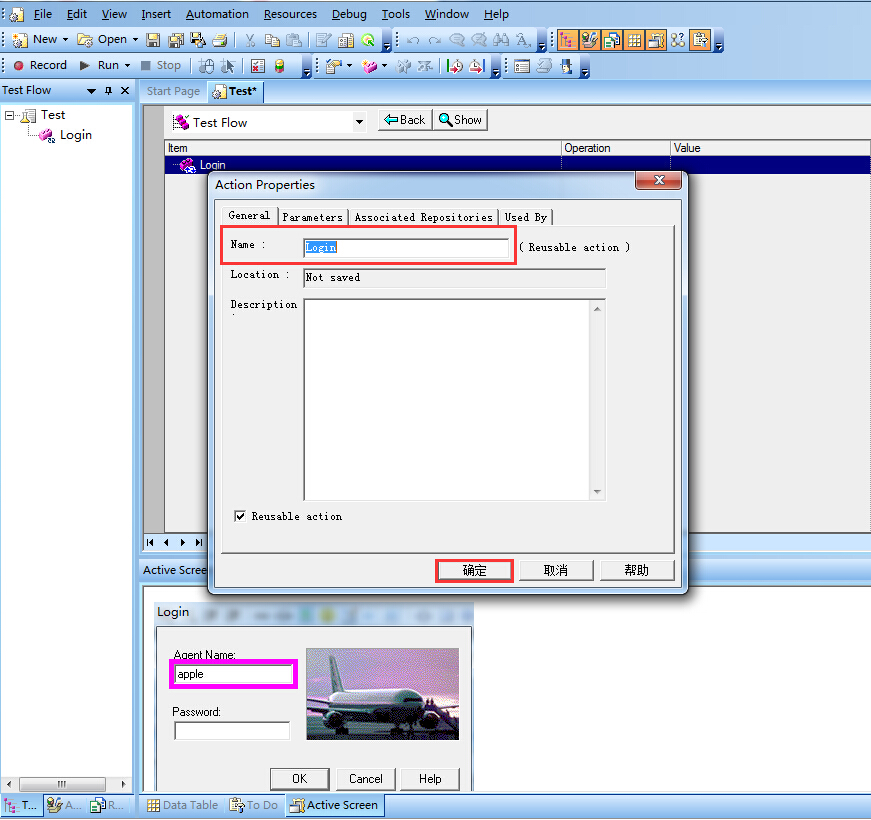Open the Test Flow combo box dropdown
Screen dimensions: 871x820
click(x=360, y=122)
